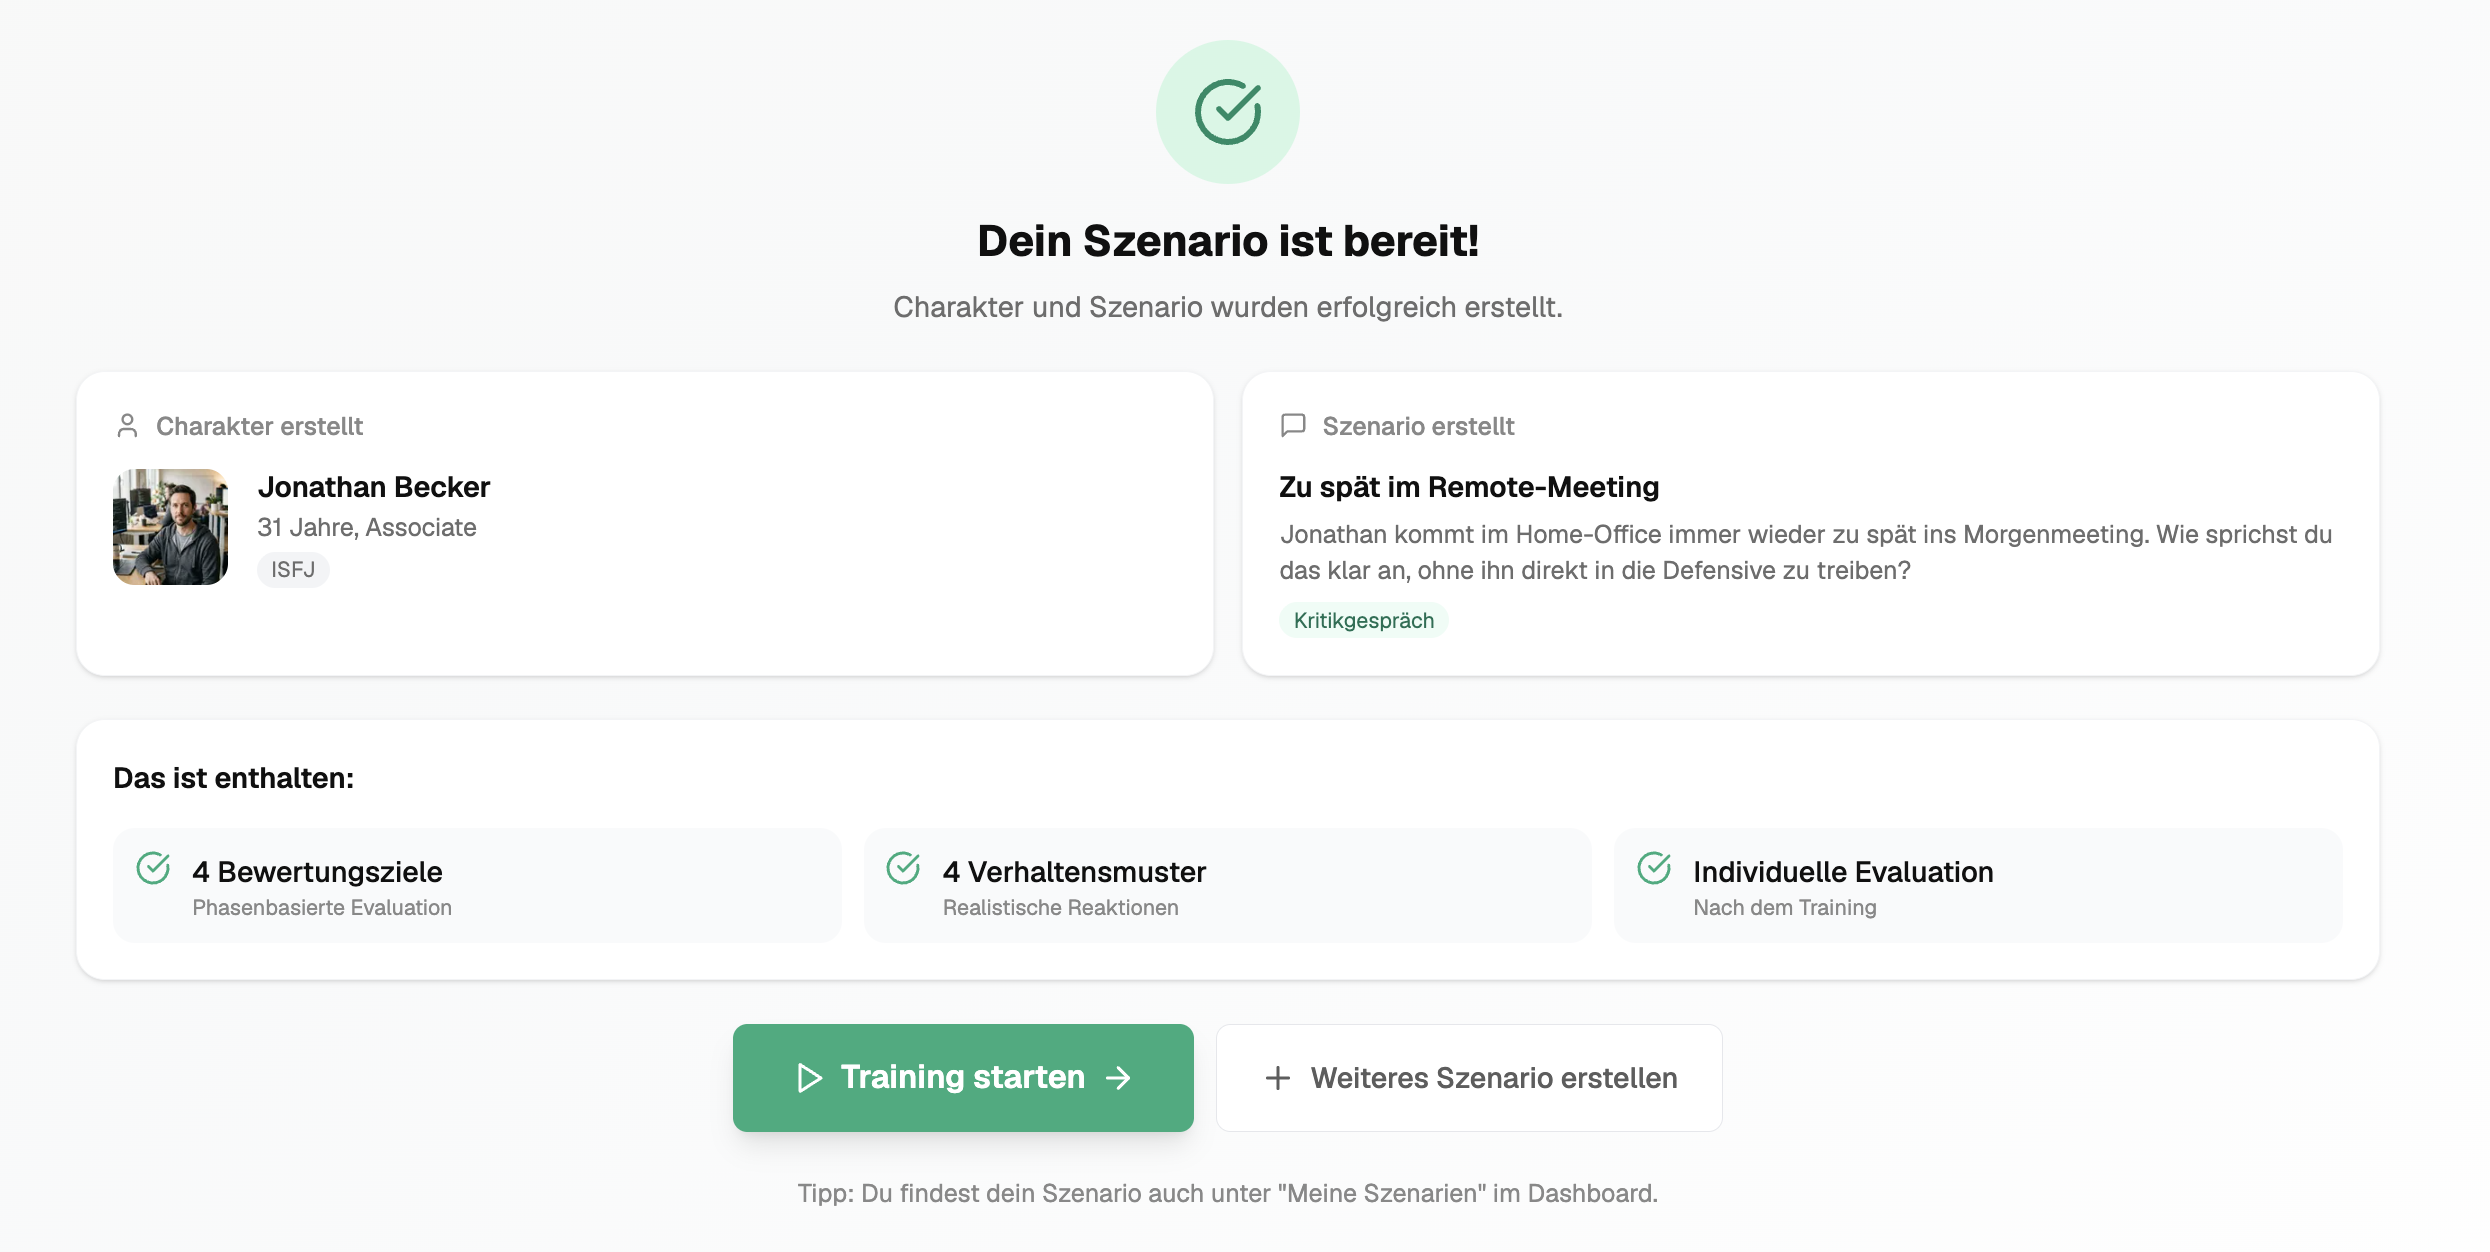The height and width of the screenshot is (1252, 2490).
Task: Click the play triangle icon in Training starten
Action: pos(809,1078)
